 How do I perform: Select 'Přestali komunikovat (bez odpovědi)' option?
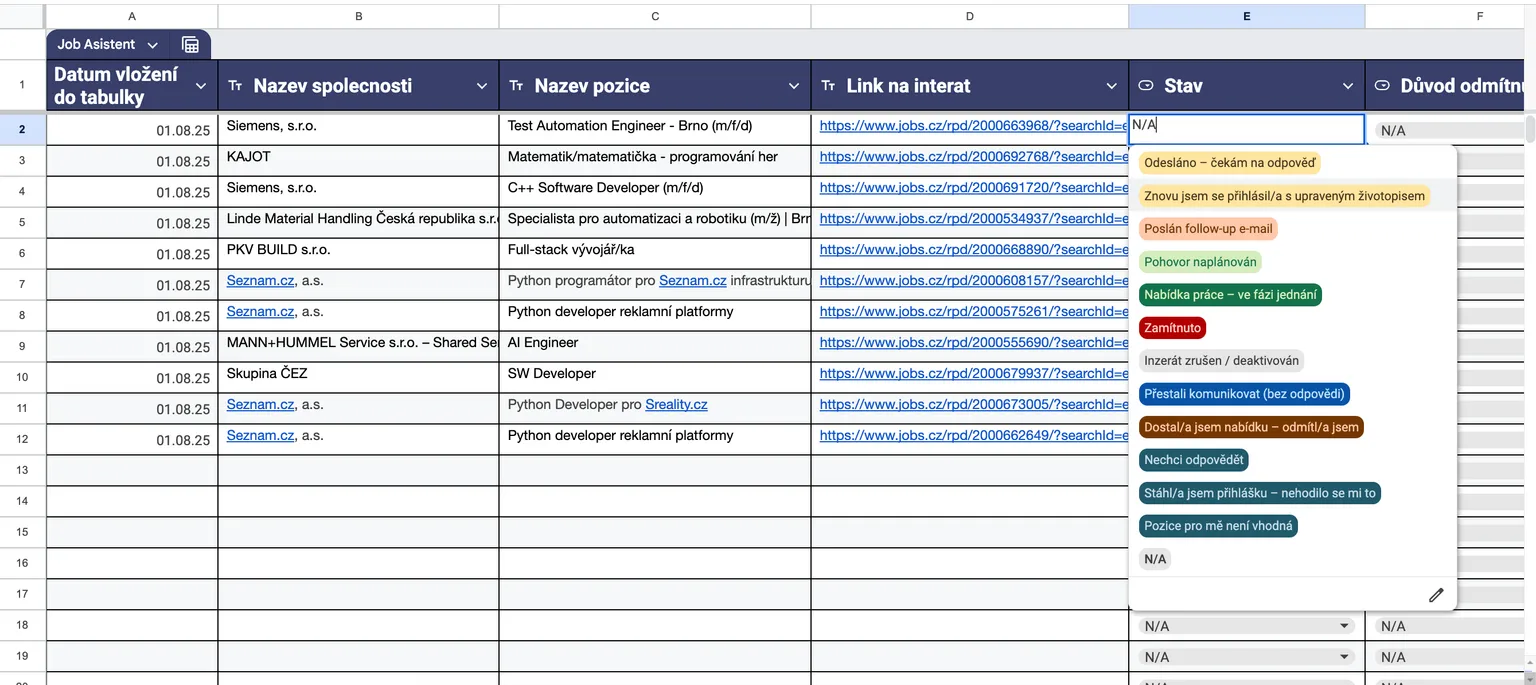(1244, 394)
